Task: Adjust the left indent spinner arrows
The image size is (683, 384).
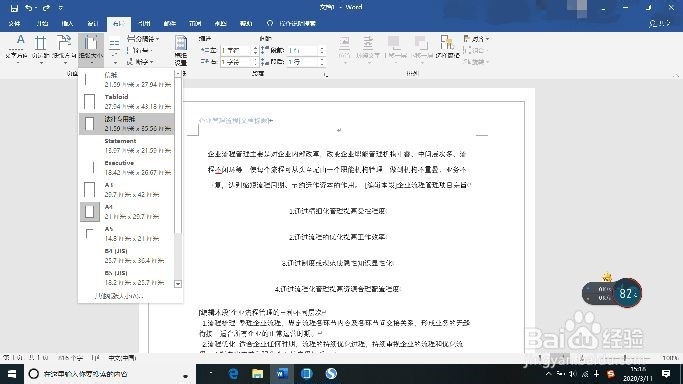Action: pyautogui.click(x=255, y=51)
